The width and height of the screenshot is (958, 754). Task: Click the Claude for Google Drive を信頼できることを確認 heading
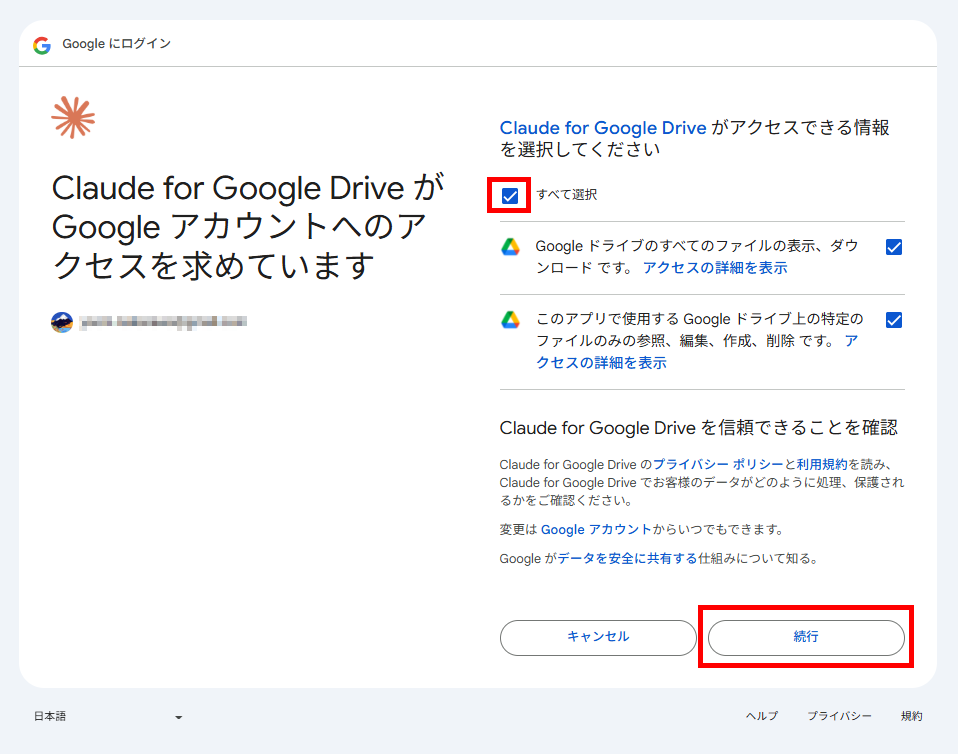tap(698, 428)
